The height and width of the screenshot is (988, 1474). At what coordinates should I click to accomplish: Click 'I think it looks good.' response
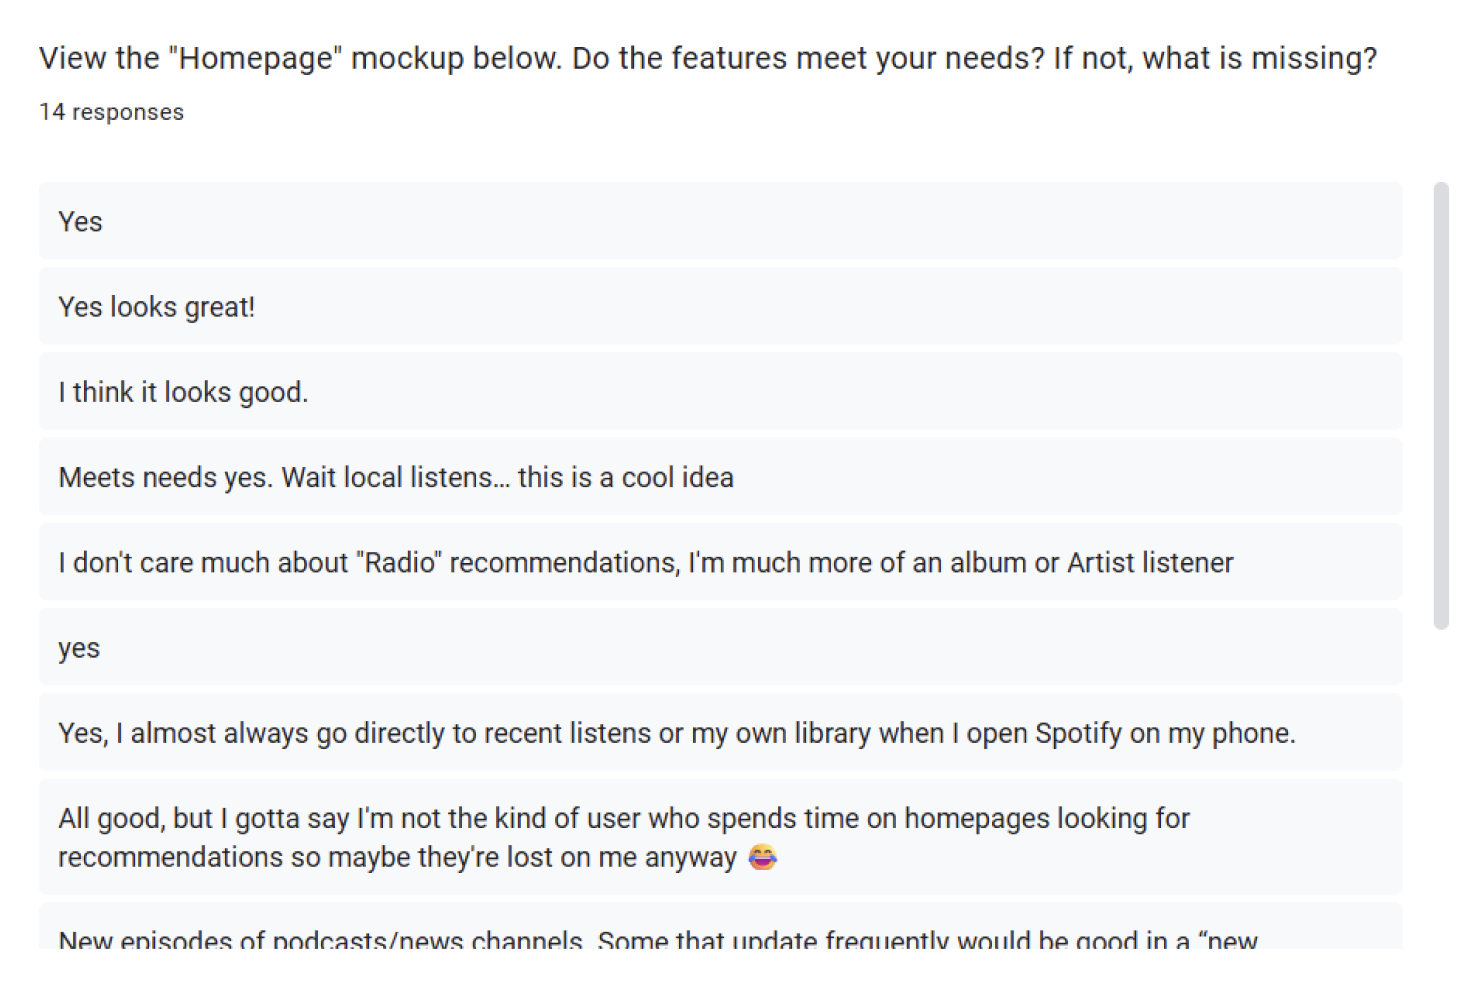(x=720, y=391)
